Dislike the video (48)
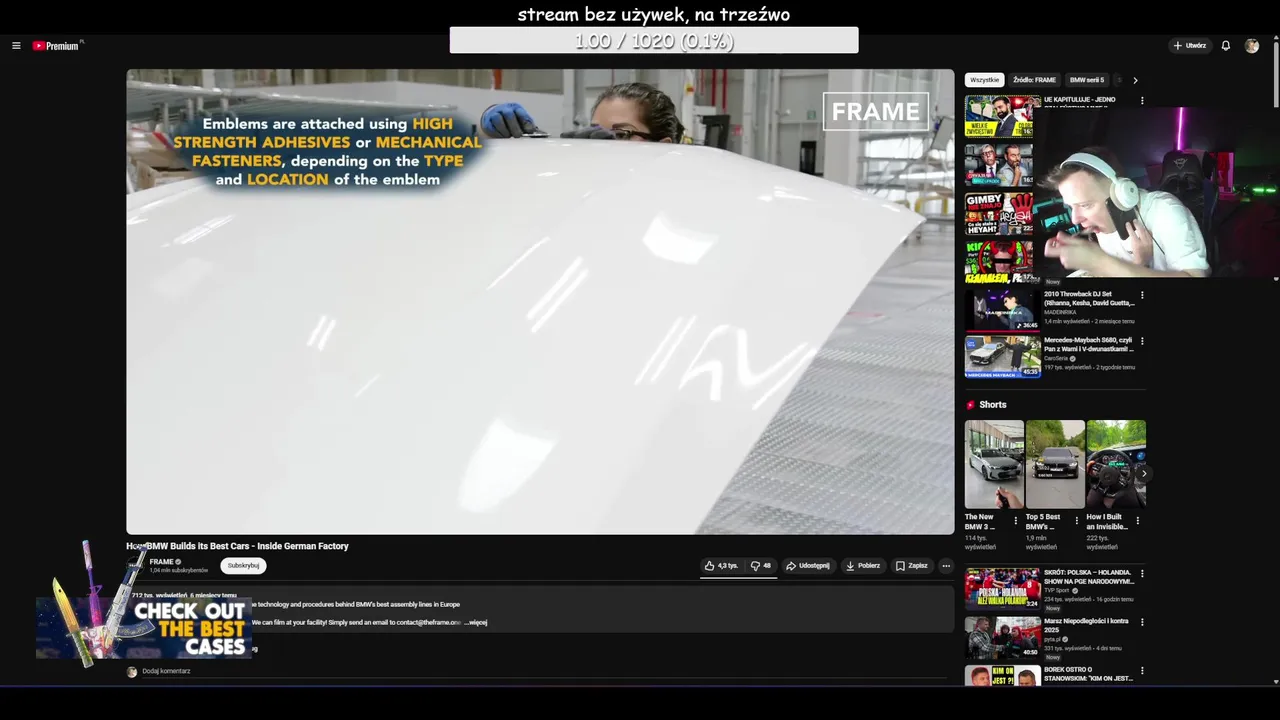The height and width of the screenshot is (720, 1280). click(761, 566)
